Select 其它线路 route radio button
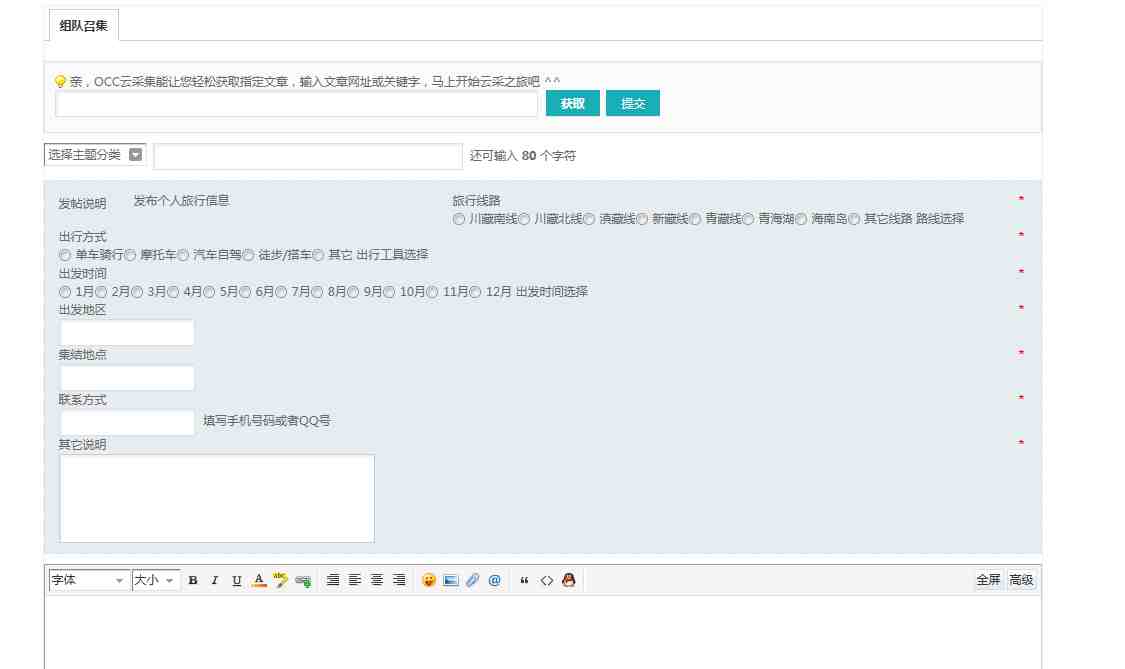This screenshot has height=669, width=1125. (x=854, y=219)
